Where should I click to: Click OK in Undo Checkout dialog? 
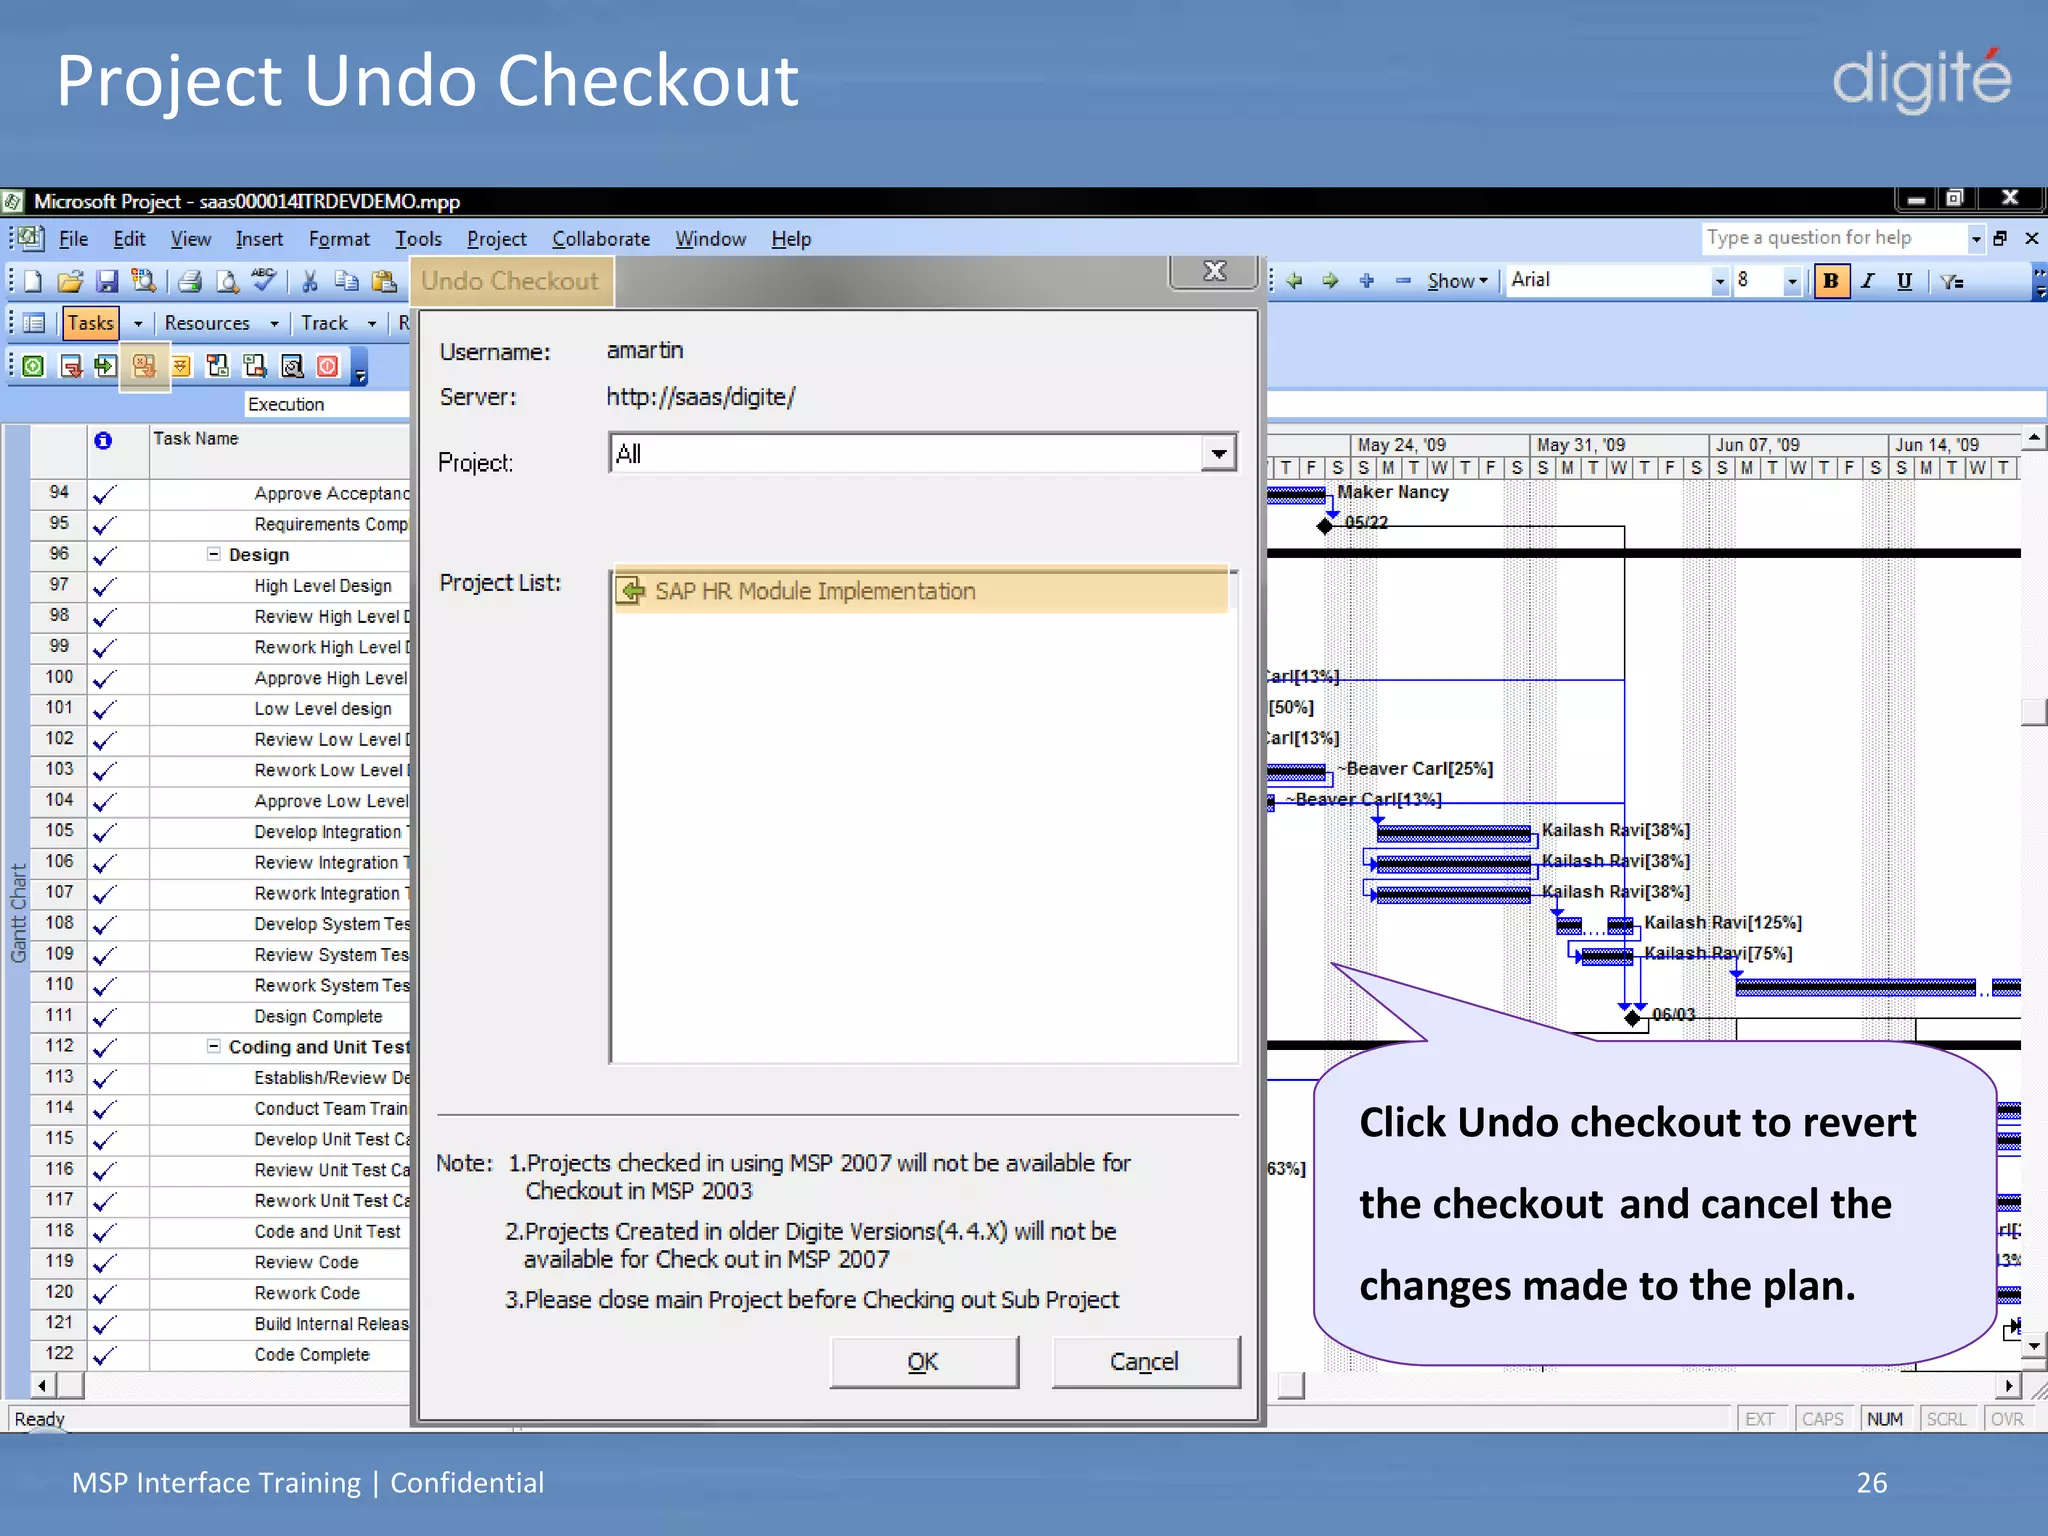[923, 1361]
